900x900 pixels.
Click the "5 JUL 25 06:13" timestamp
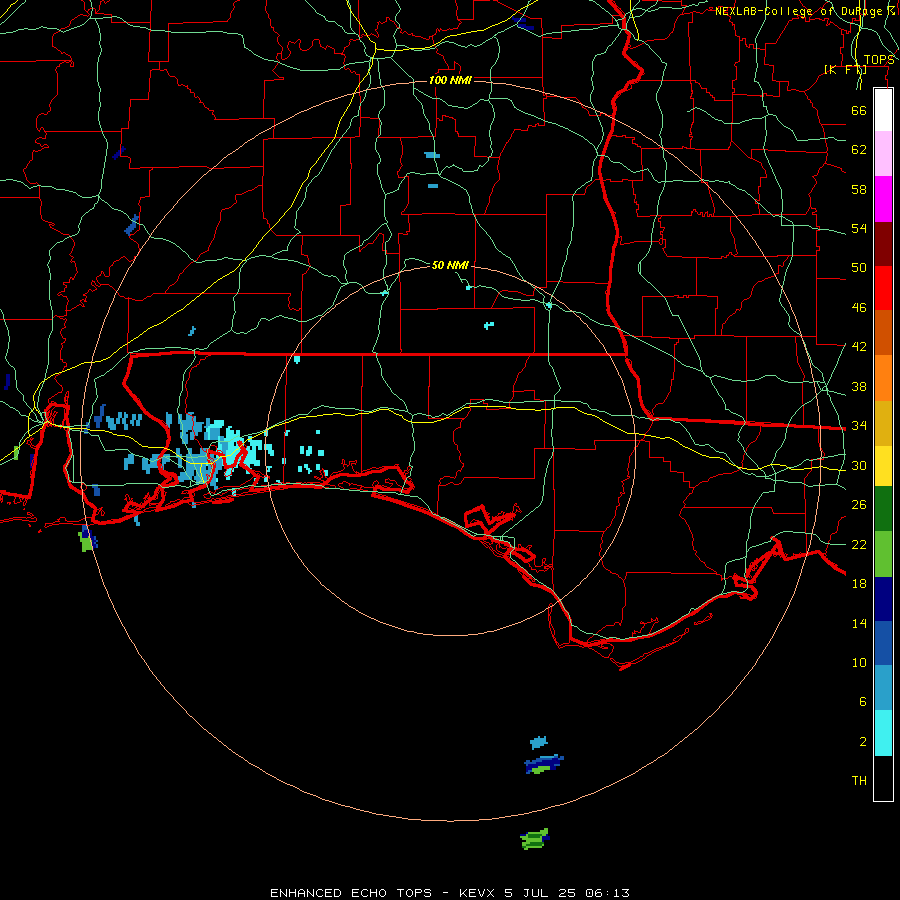pyautogui.click(x=567, y=893)
